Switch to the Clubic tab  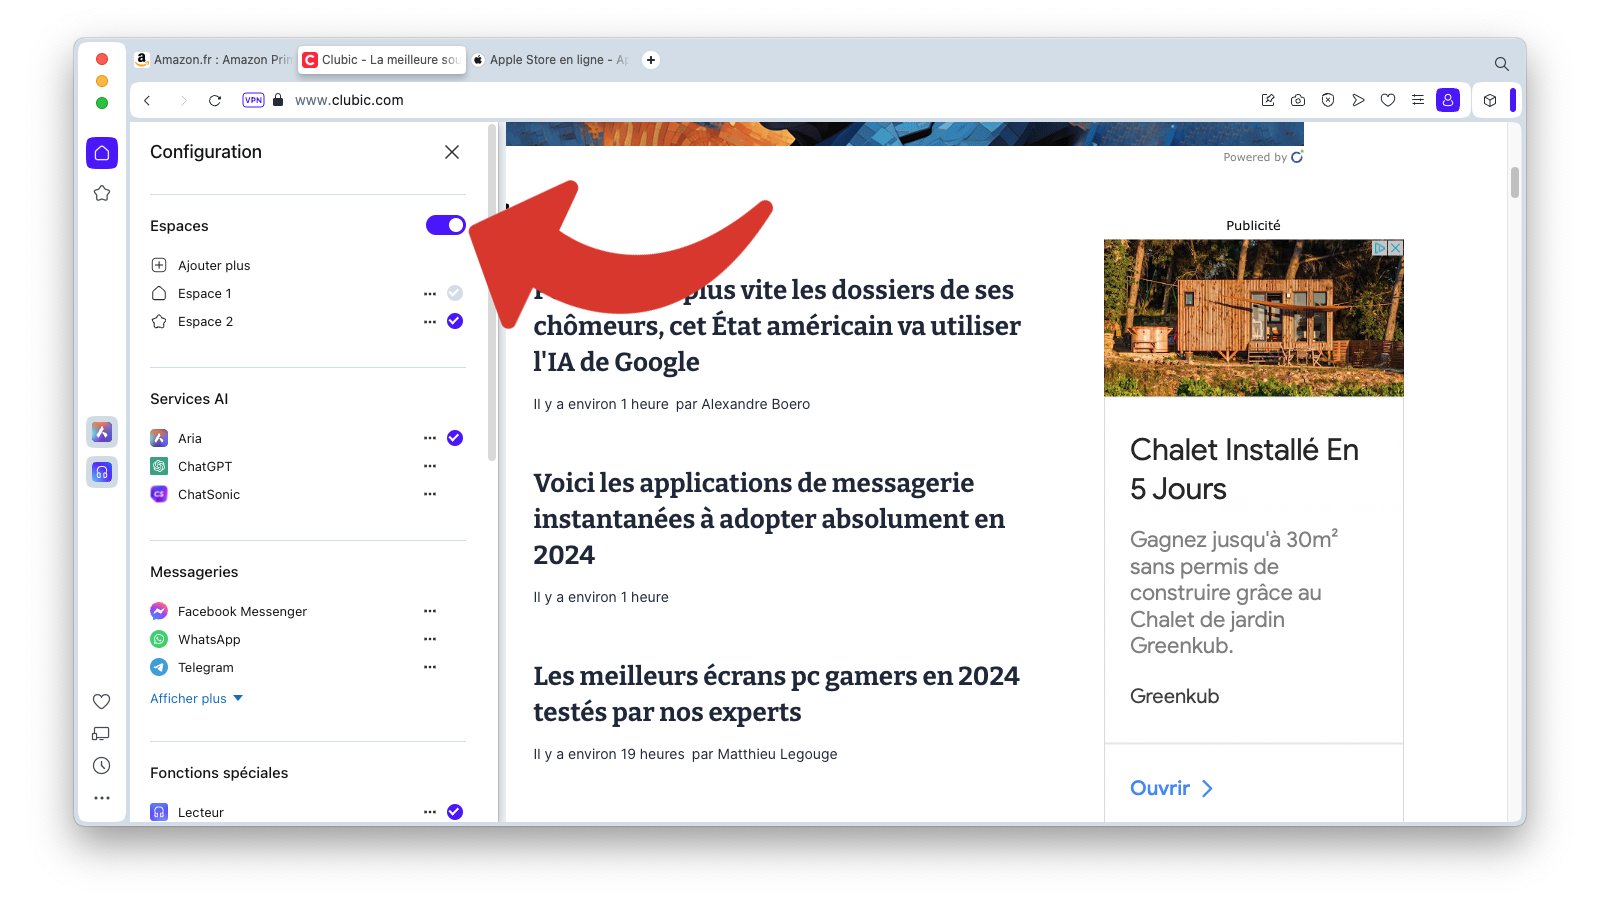pyautogui.click(x=382, y=60)
